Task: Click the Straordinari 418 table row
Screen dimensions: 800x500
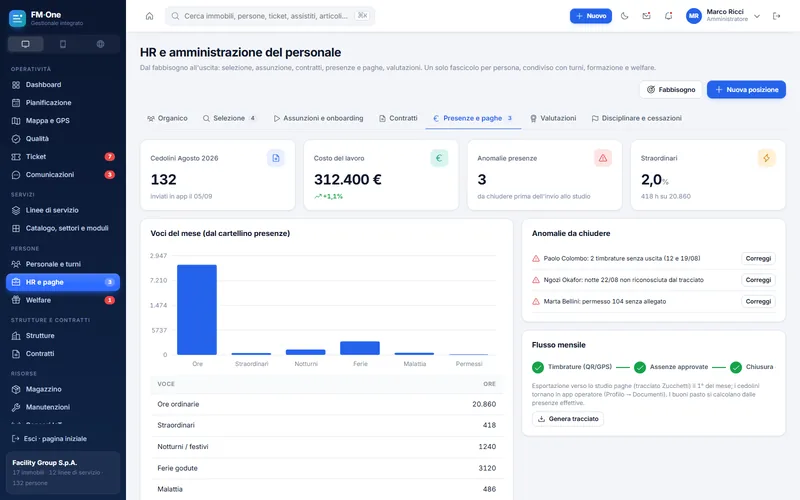Action: point(327,426)
